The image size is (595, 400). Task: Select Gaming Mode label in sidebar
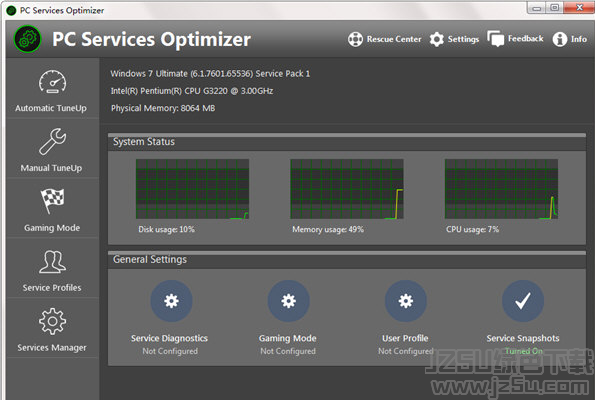click(52, 228)
